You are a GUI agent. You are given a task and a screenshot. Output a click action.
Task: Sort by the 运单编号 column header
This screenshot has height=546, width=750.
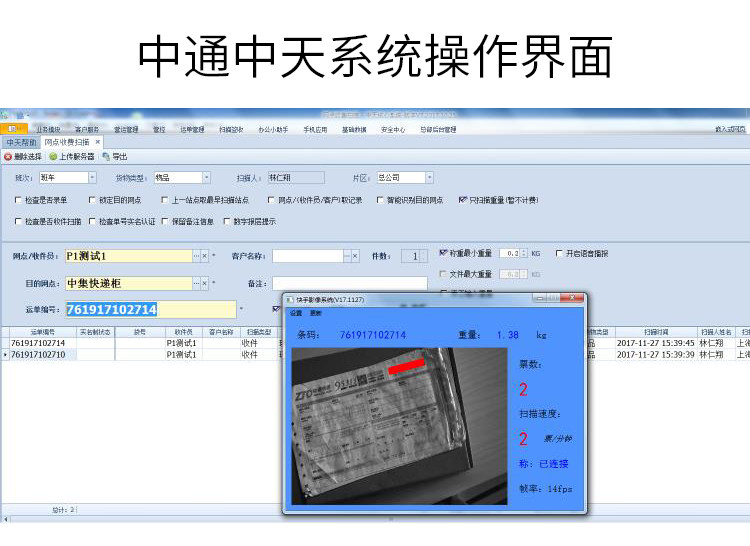point(43,332)
